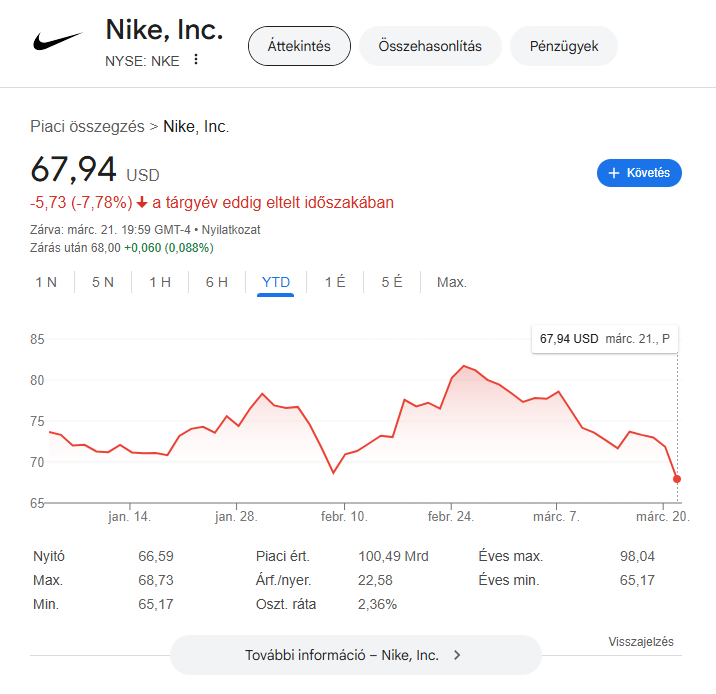Screen dimensions: 716x694
Task: Open the Pénzügyek tab
Action: click(x=564, y=46)
